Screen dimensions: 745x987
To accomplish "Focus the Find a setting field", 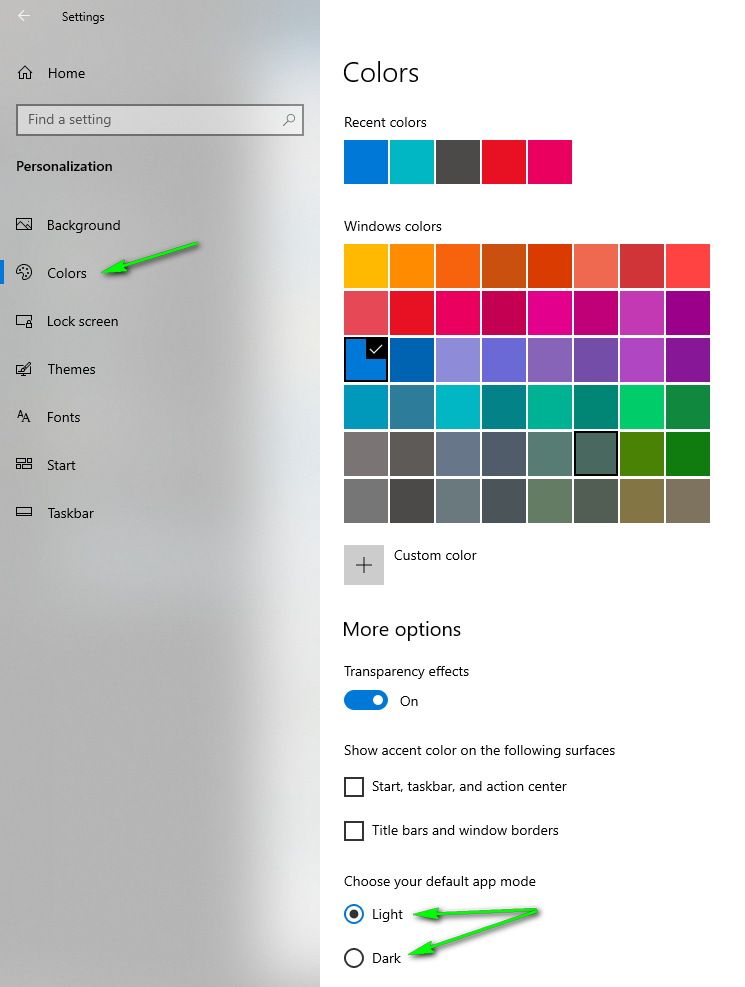I will 160,120.
